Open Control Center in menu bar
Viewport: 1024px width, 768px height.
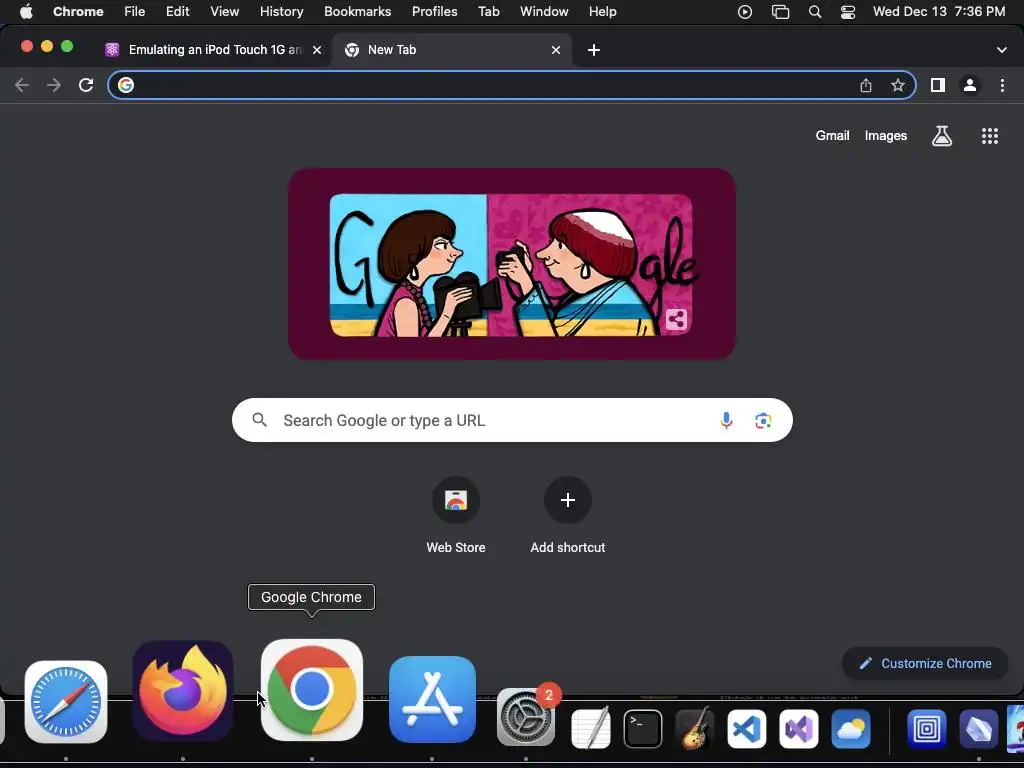(x=848, y=12)
